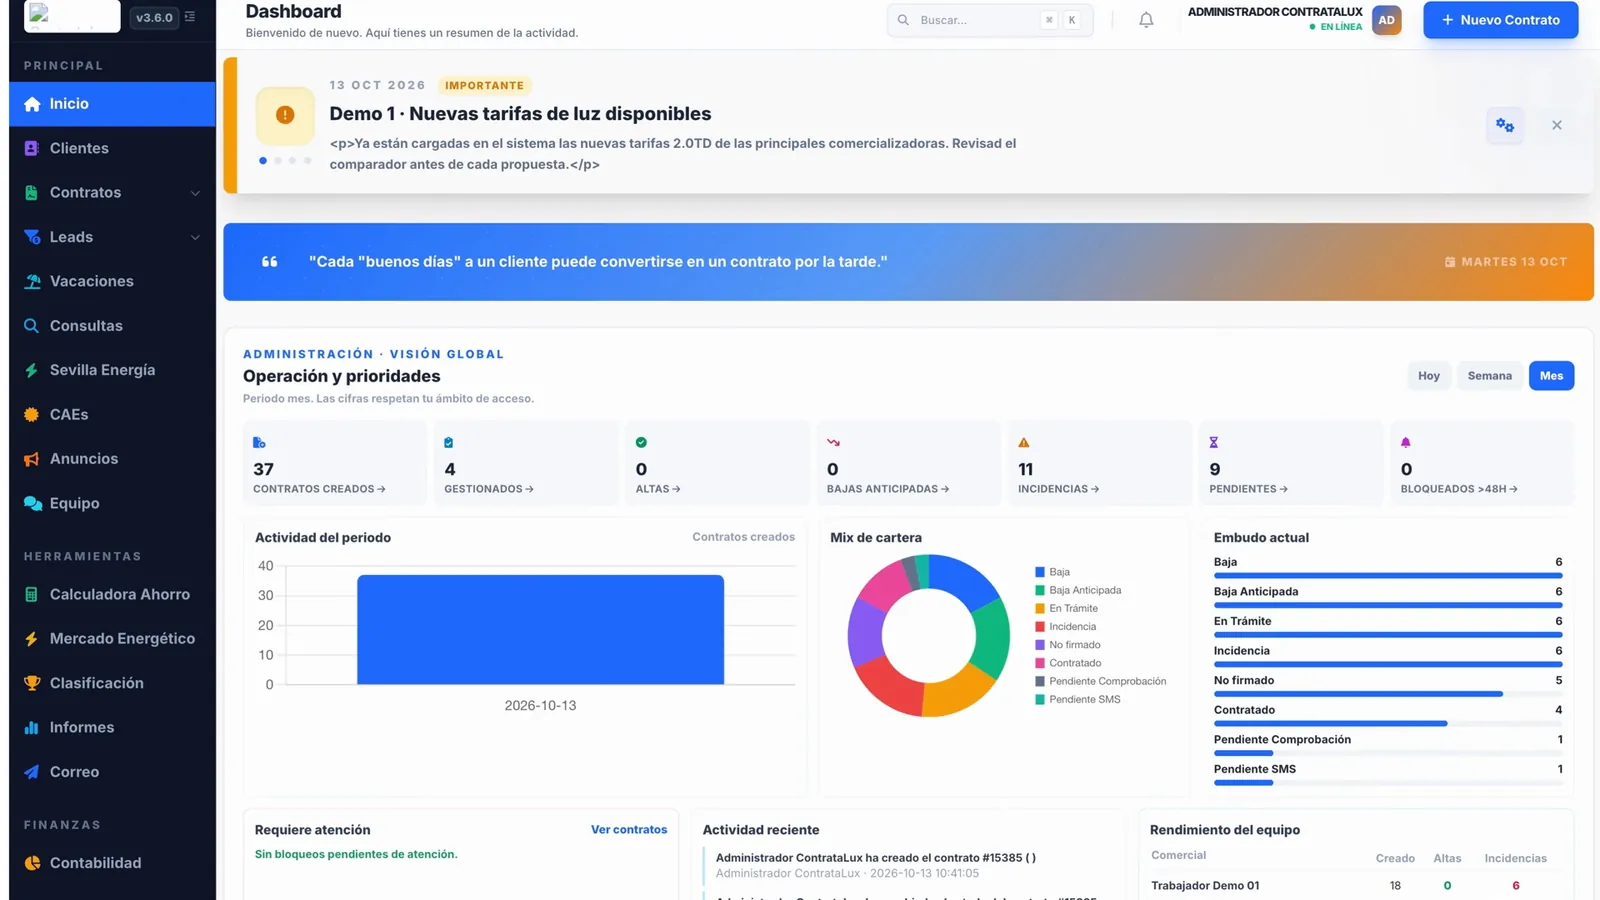Collapse the sidebar menu icon beside version
The height and width of the screenshot is (900, 1600).
pyautogui.click(x=190, y=17)
